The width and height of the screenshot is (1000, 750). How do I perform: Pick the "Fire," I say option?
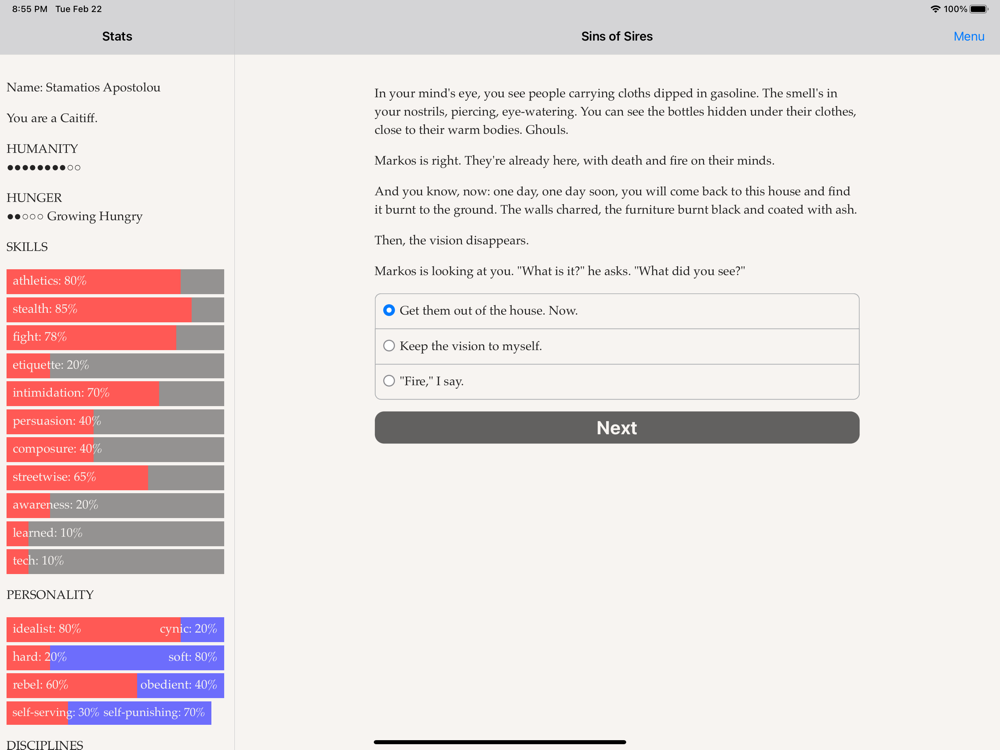tap(617, 381)
